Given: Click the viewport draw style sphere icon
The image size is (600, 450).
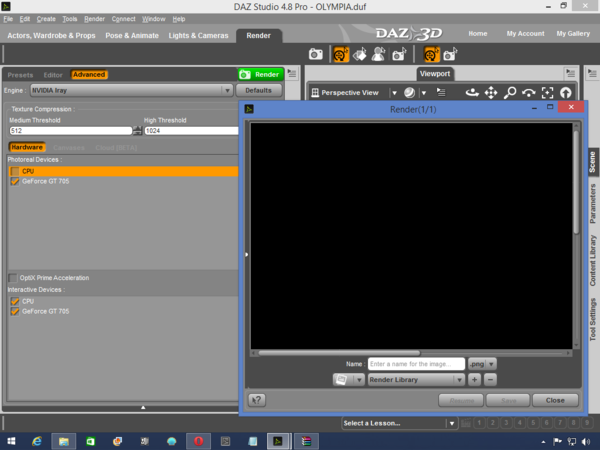Looking at the screenshot, I should point(409,93).
